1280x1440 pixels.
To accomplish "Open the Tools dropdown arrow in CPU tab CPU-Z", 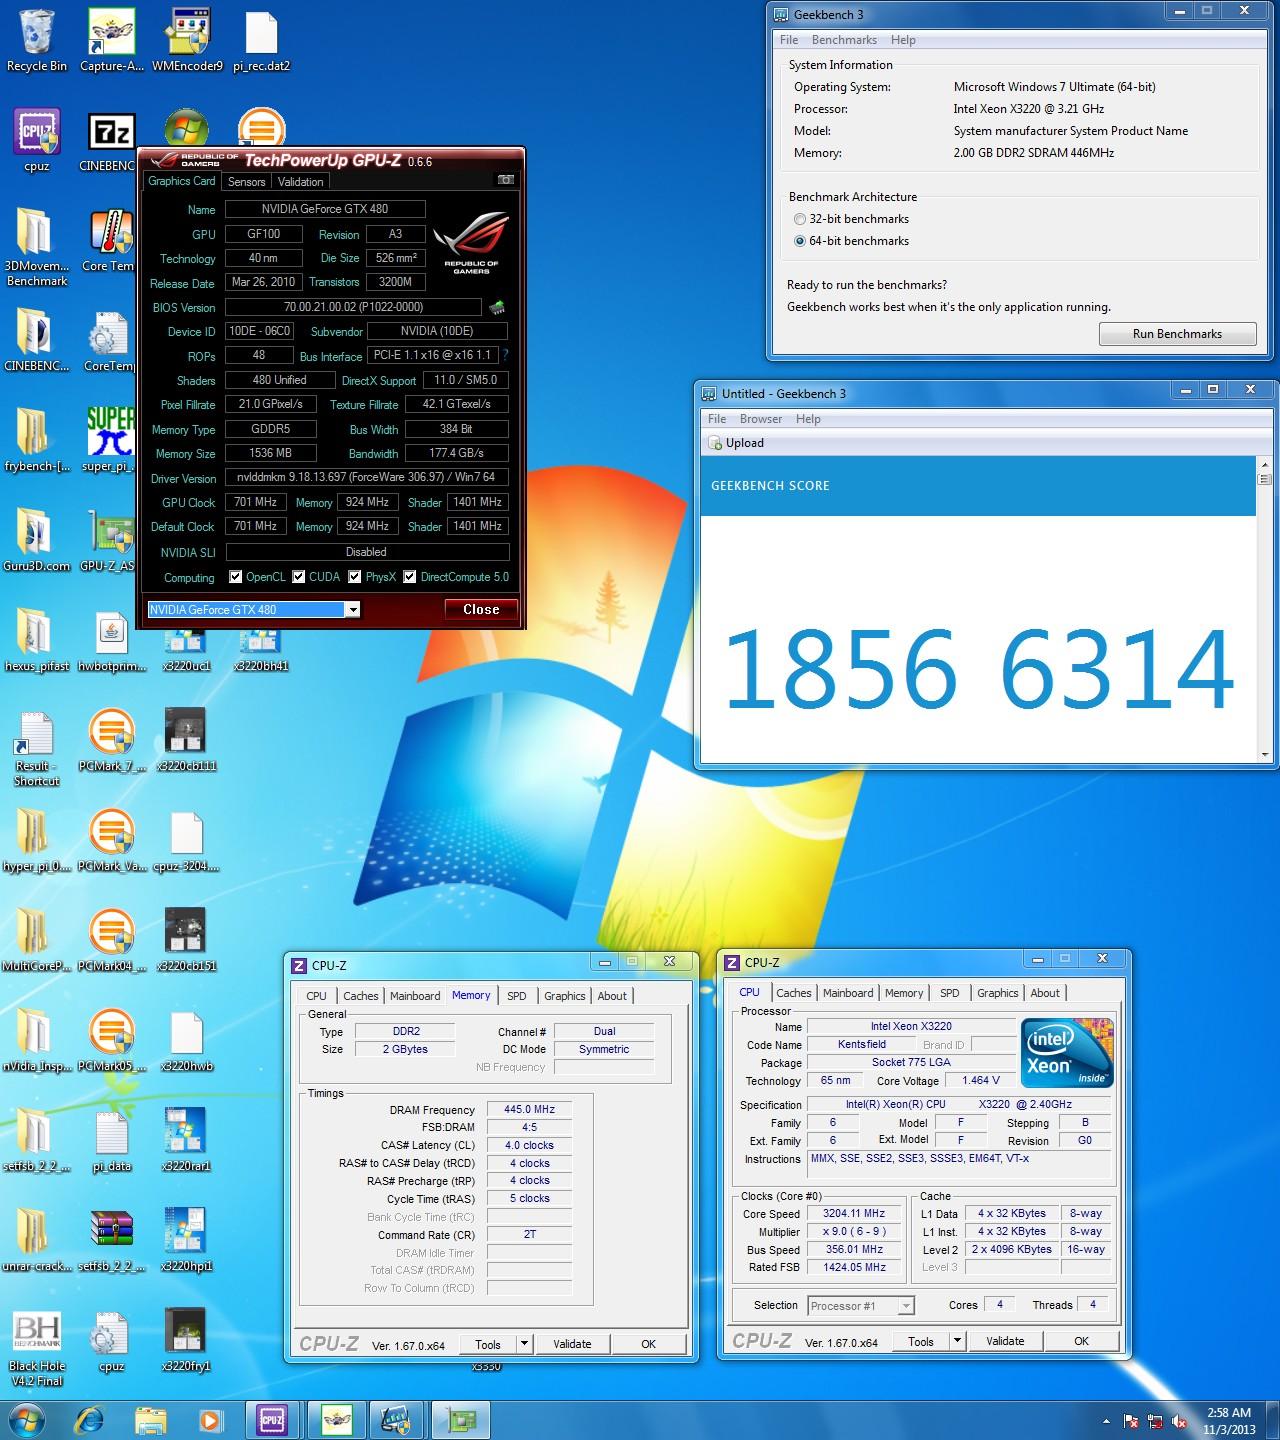I will (x=957, y=1341).
